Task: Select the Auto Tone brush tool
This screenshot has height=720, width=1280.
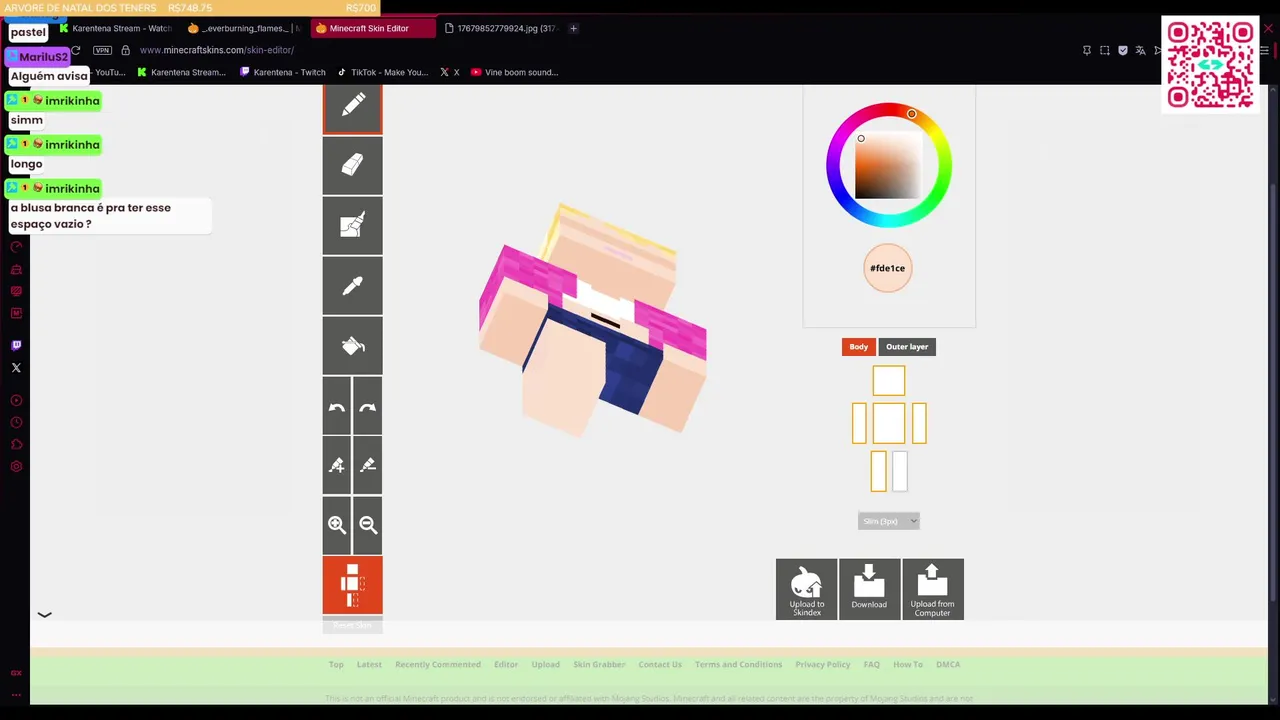Action: click(x=352, y=225)
